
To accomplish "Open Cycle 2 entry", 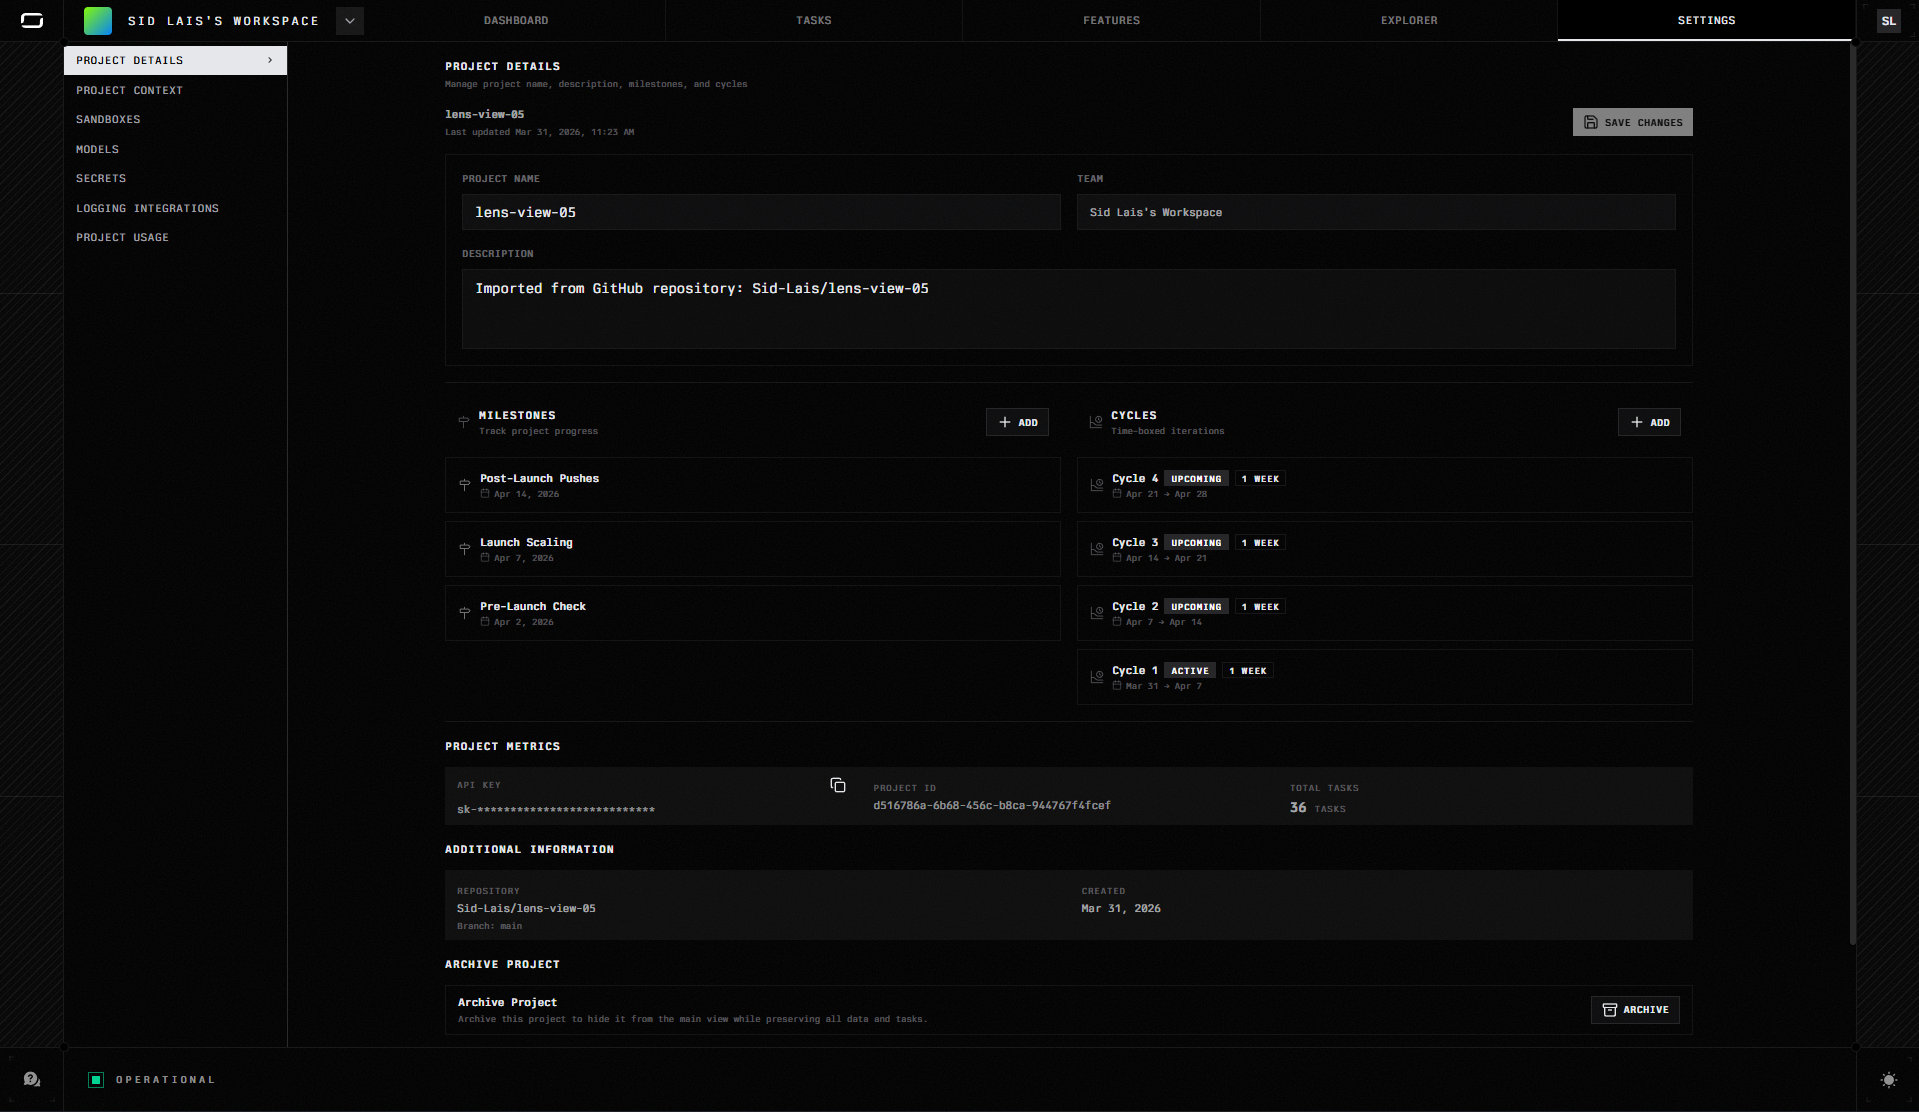I will 1385,613.
